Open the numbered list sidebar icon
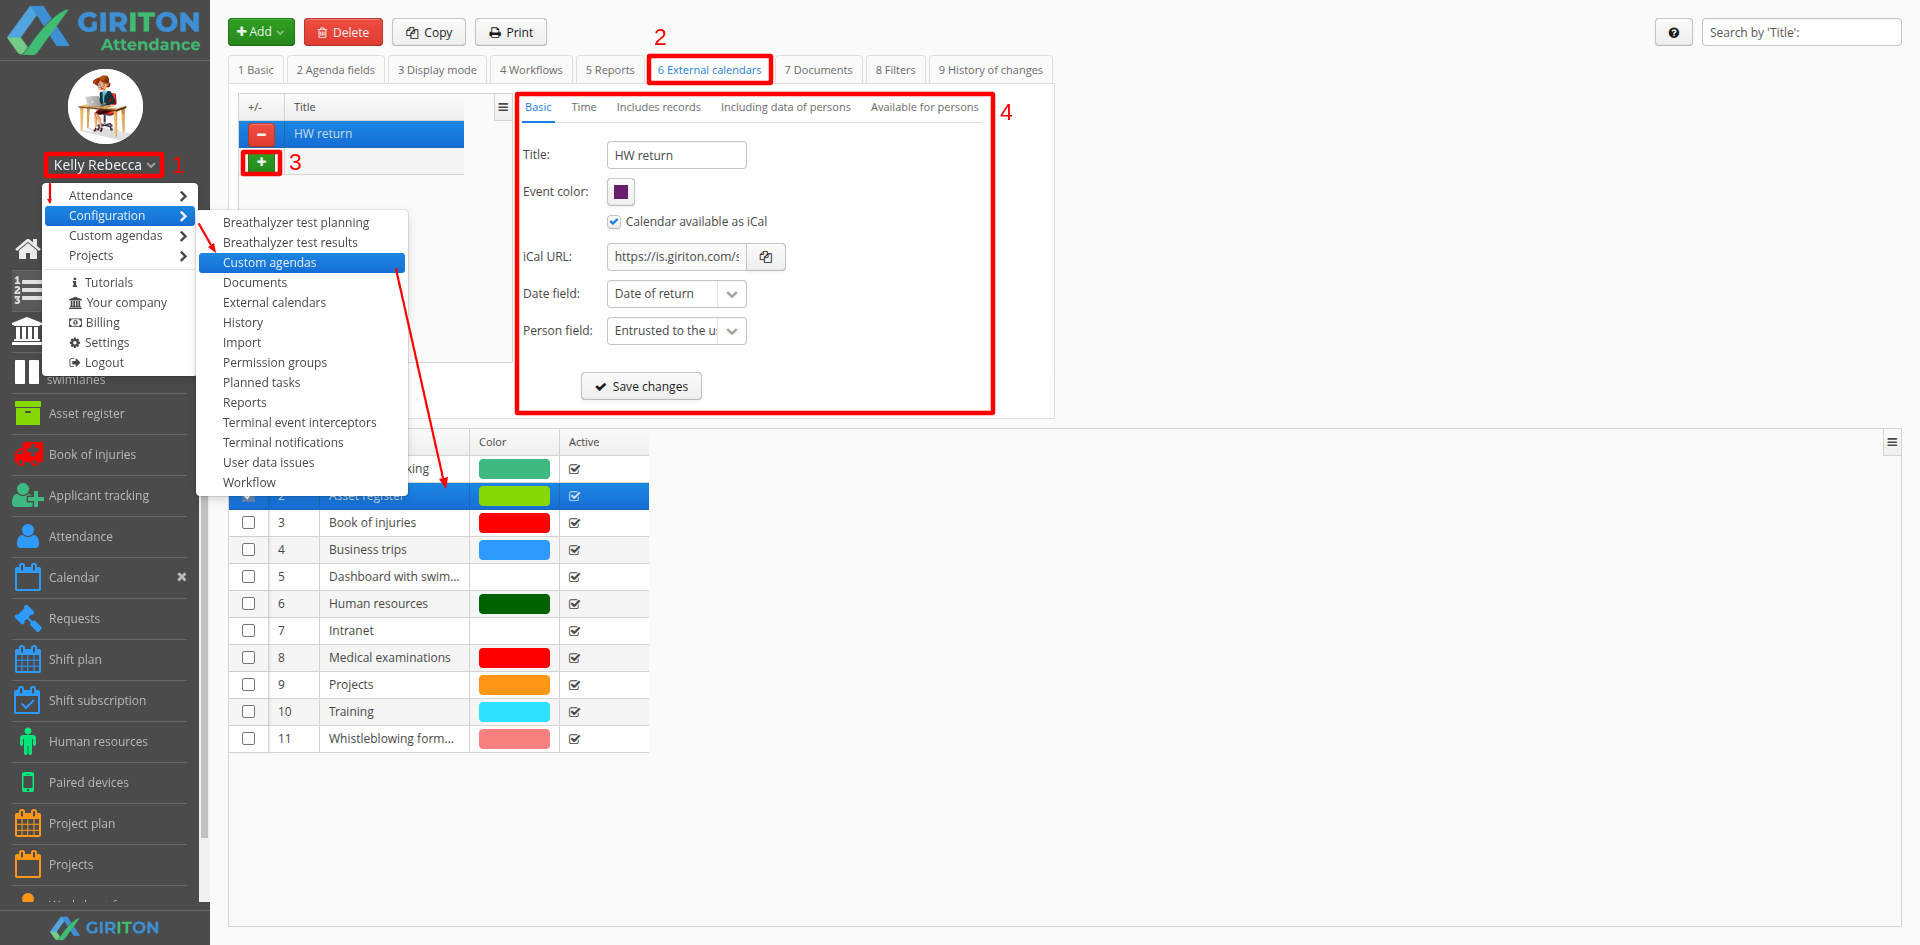Image resolution: width=1920 pixels, height=945 pixels. (x=27, y=290)
